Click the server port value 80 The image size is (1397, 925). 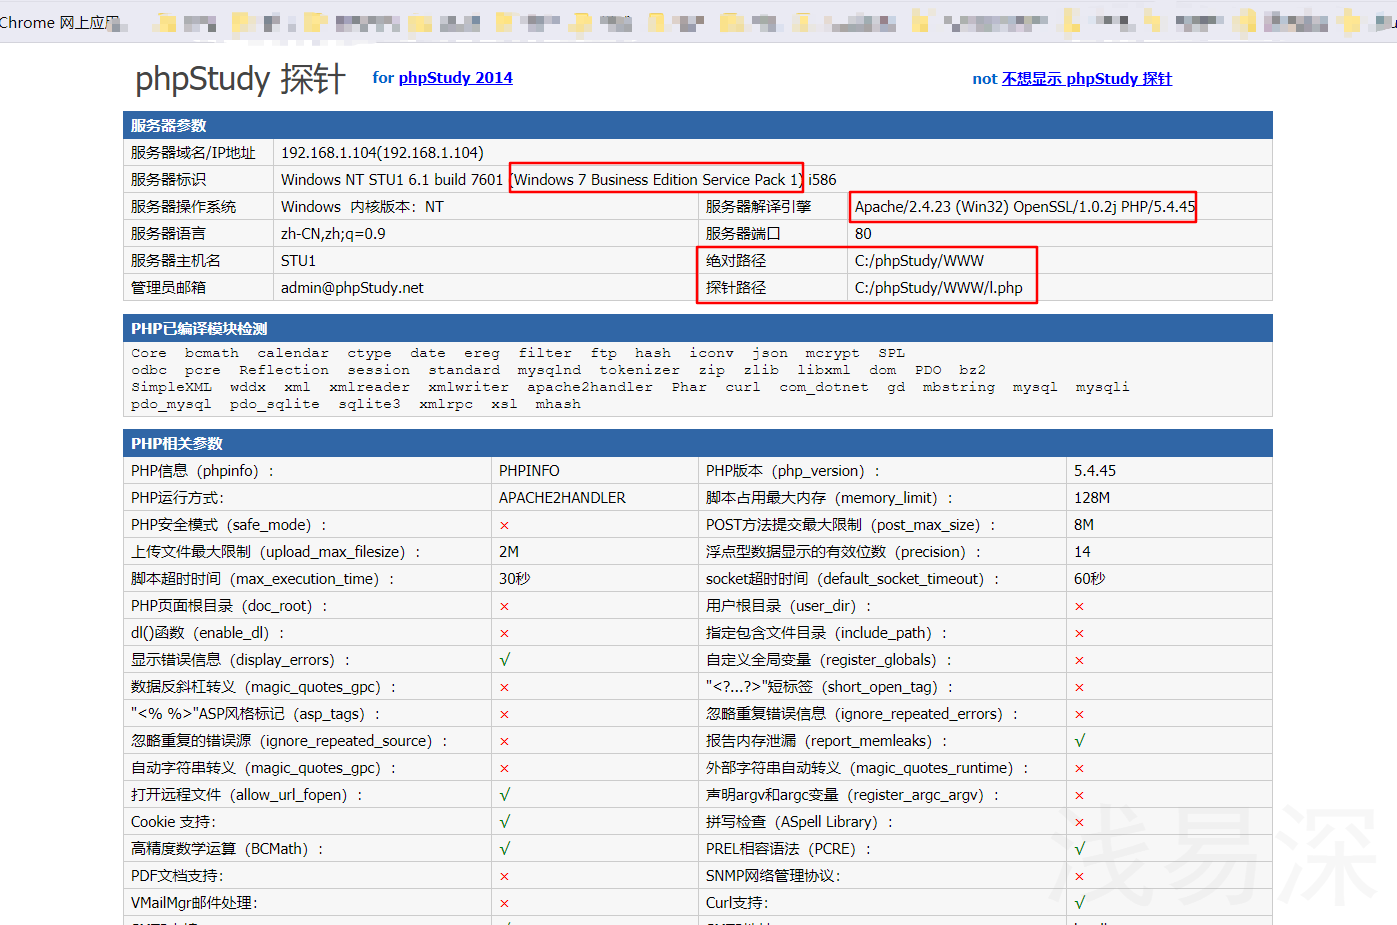click(x=863, y=234)
